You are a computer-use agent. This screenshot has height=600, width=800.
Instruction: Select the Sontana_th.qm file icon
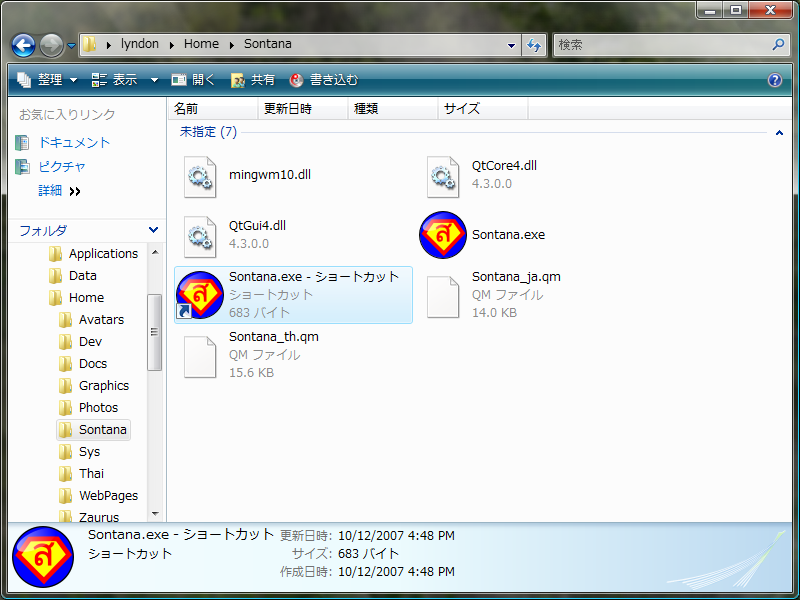click(200, 355)
